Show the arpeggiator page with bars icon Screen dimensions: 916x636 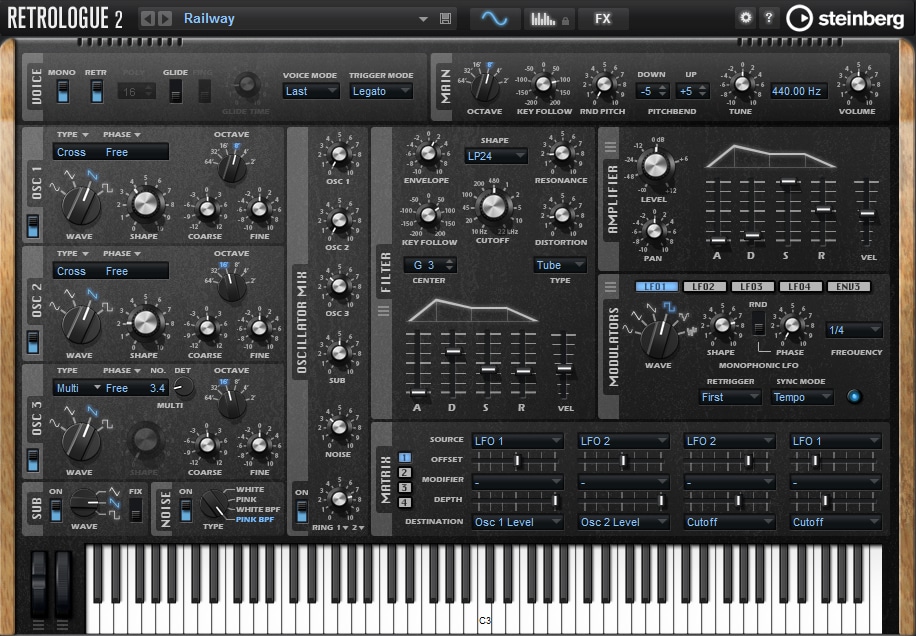click(545, 18)
